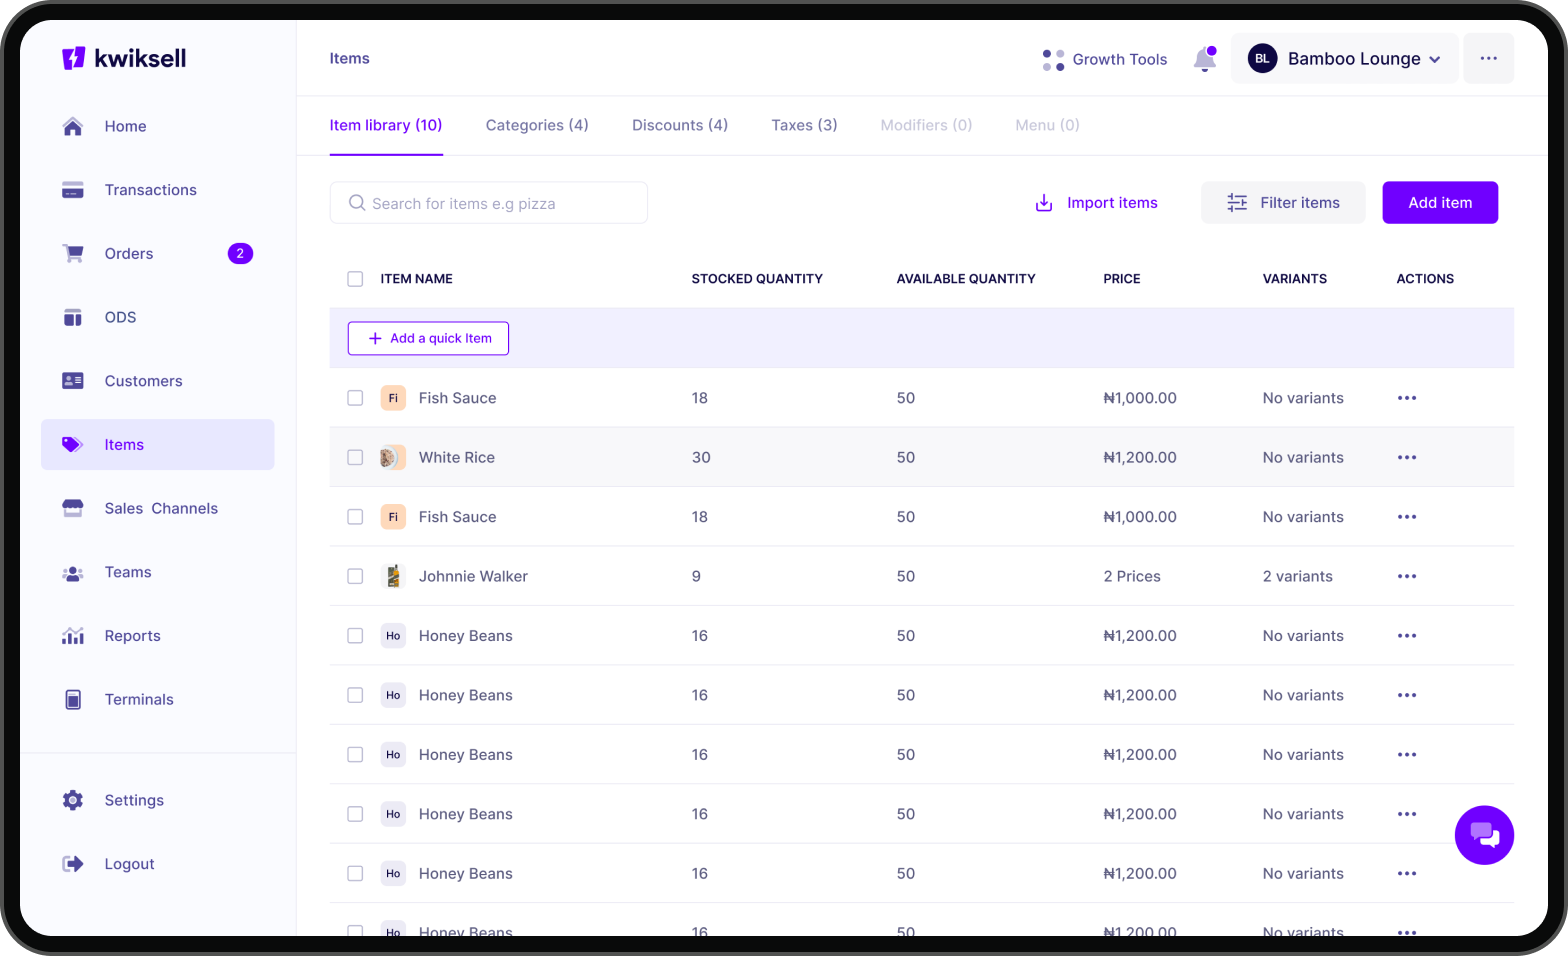Tick the Johnnie Walker checkbox
1568x956 pixels.
coord(355,576)
